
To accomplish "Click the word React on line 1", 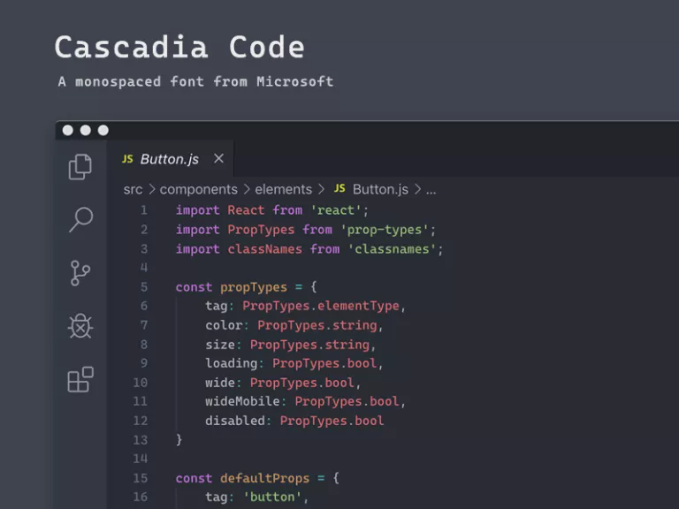I will (246, 211).
